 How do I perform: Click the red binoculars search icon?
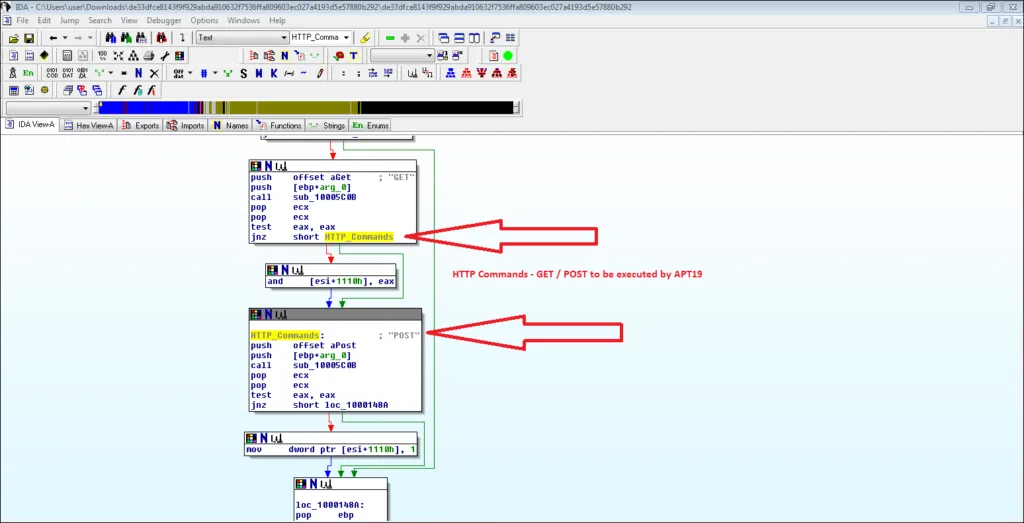(161, 38)
